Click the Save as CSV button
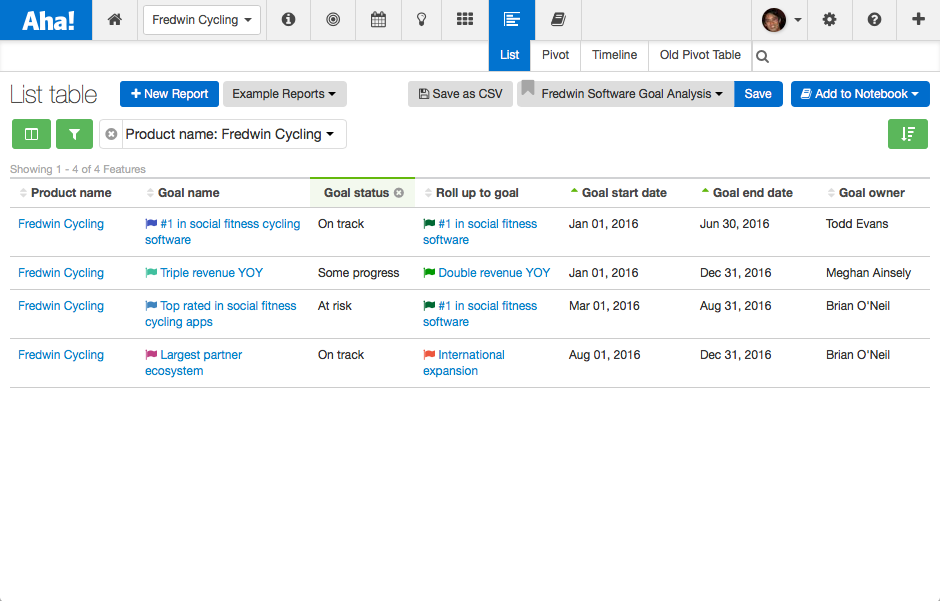The width and height of the screenshot is (940, 601). 460,94
